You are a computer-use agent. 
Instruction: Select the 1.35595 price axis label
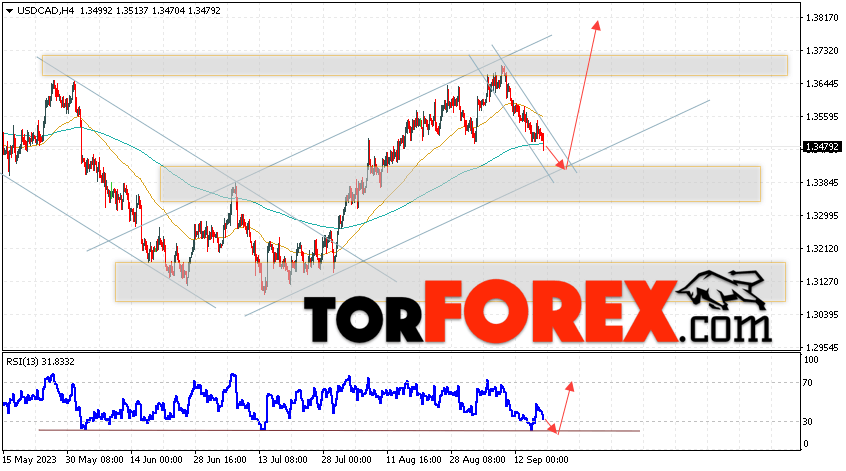(822, 117)
